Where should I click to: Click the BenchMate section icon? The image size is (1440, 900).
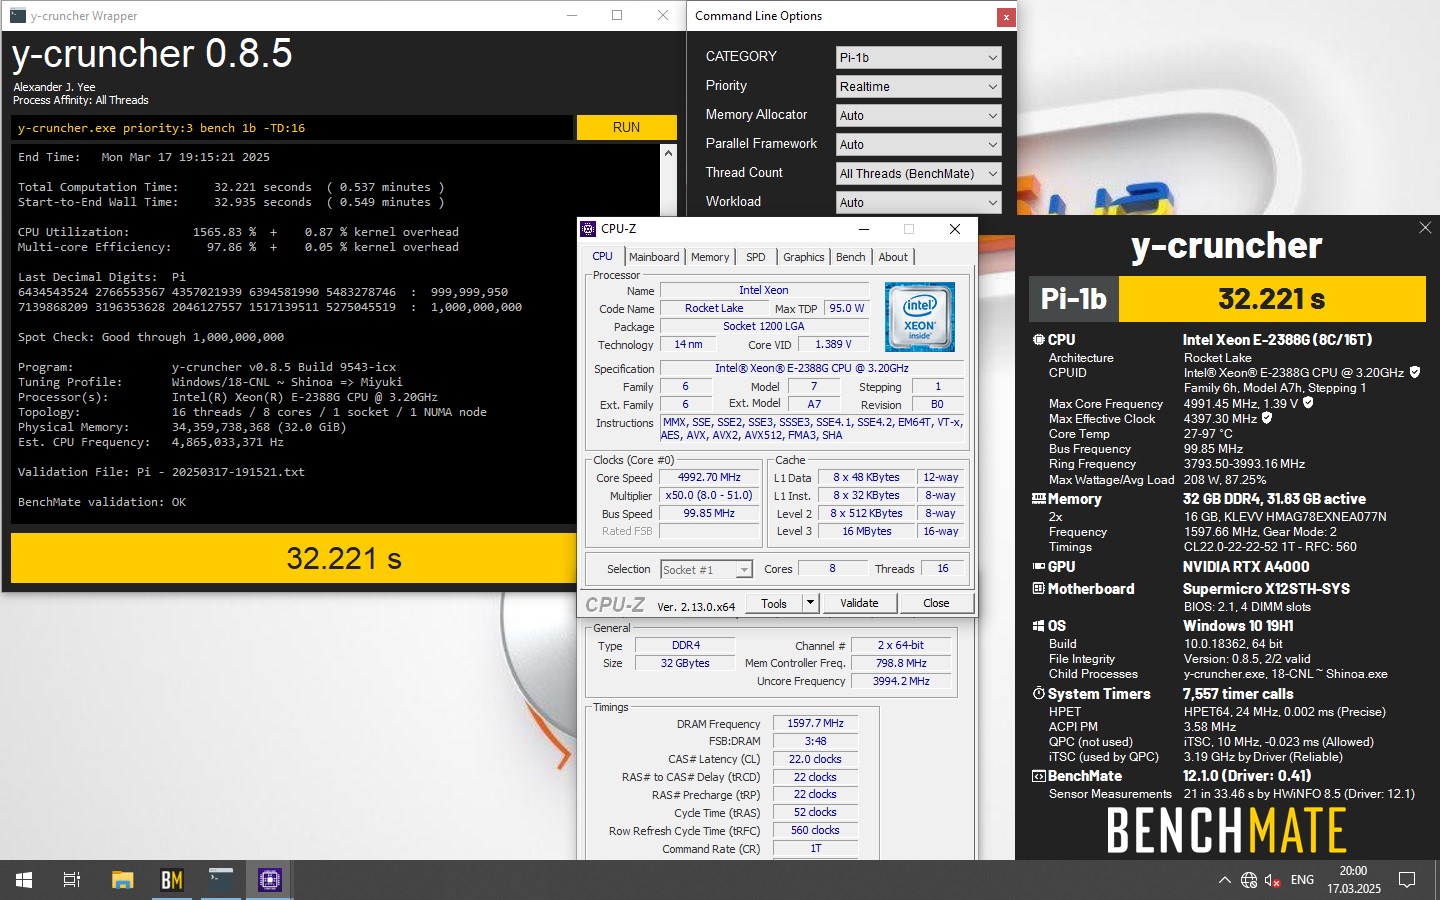click(1039, 776)
